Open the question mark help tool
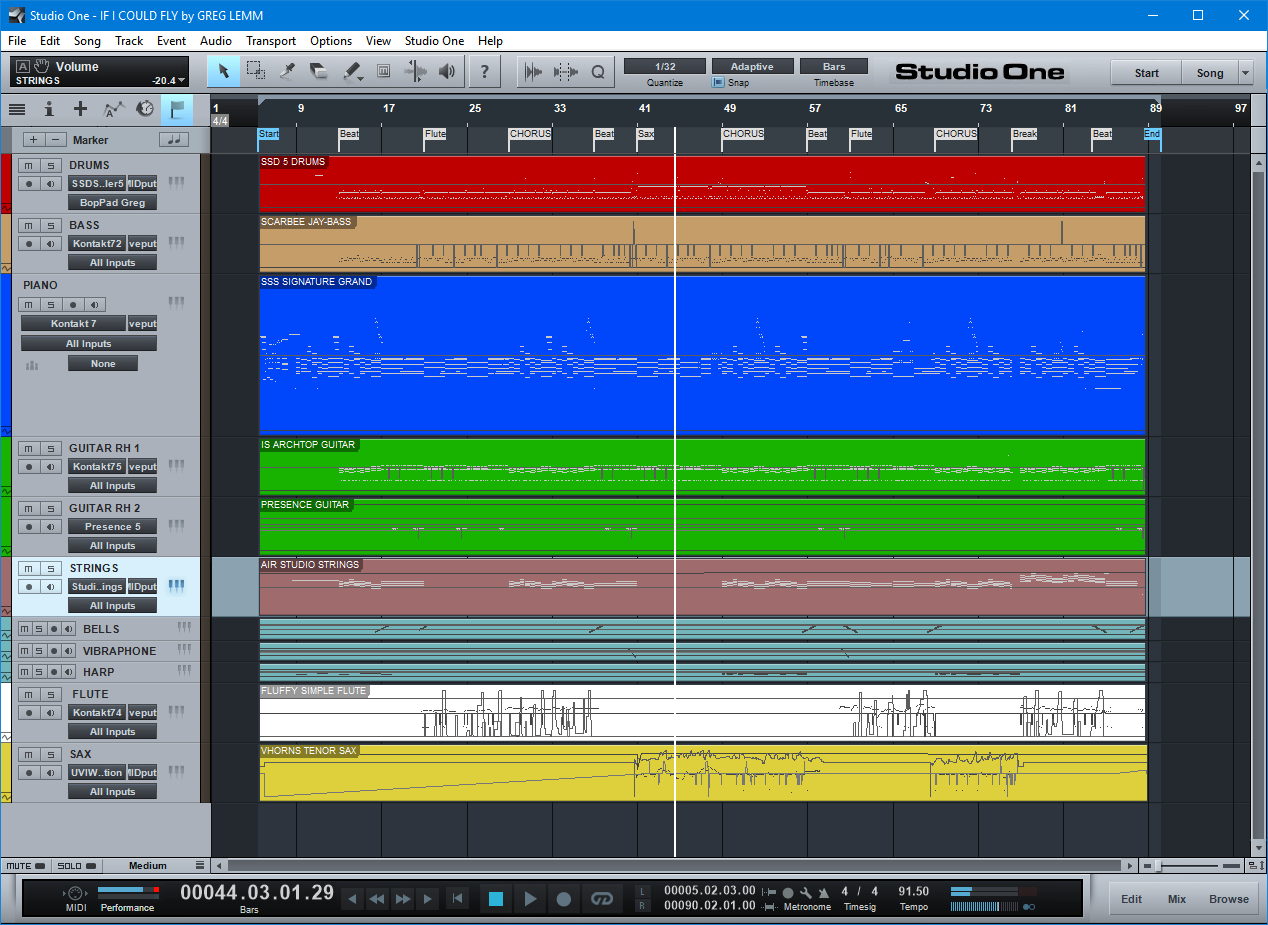This screenshot has width=1268, height=925. (x=485, y=71)
